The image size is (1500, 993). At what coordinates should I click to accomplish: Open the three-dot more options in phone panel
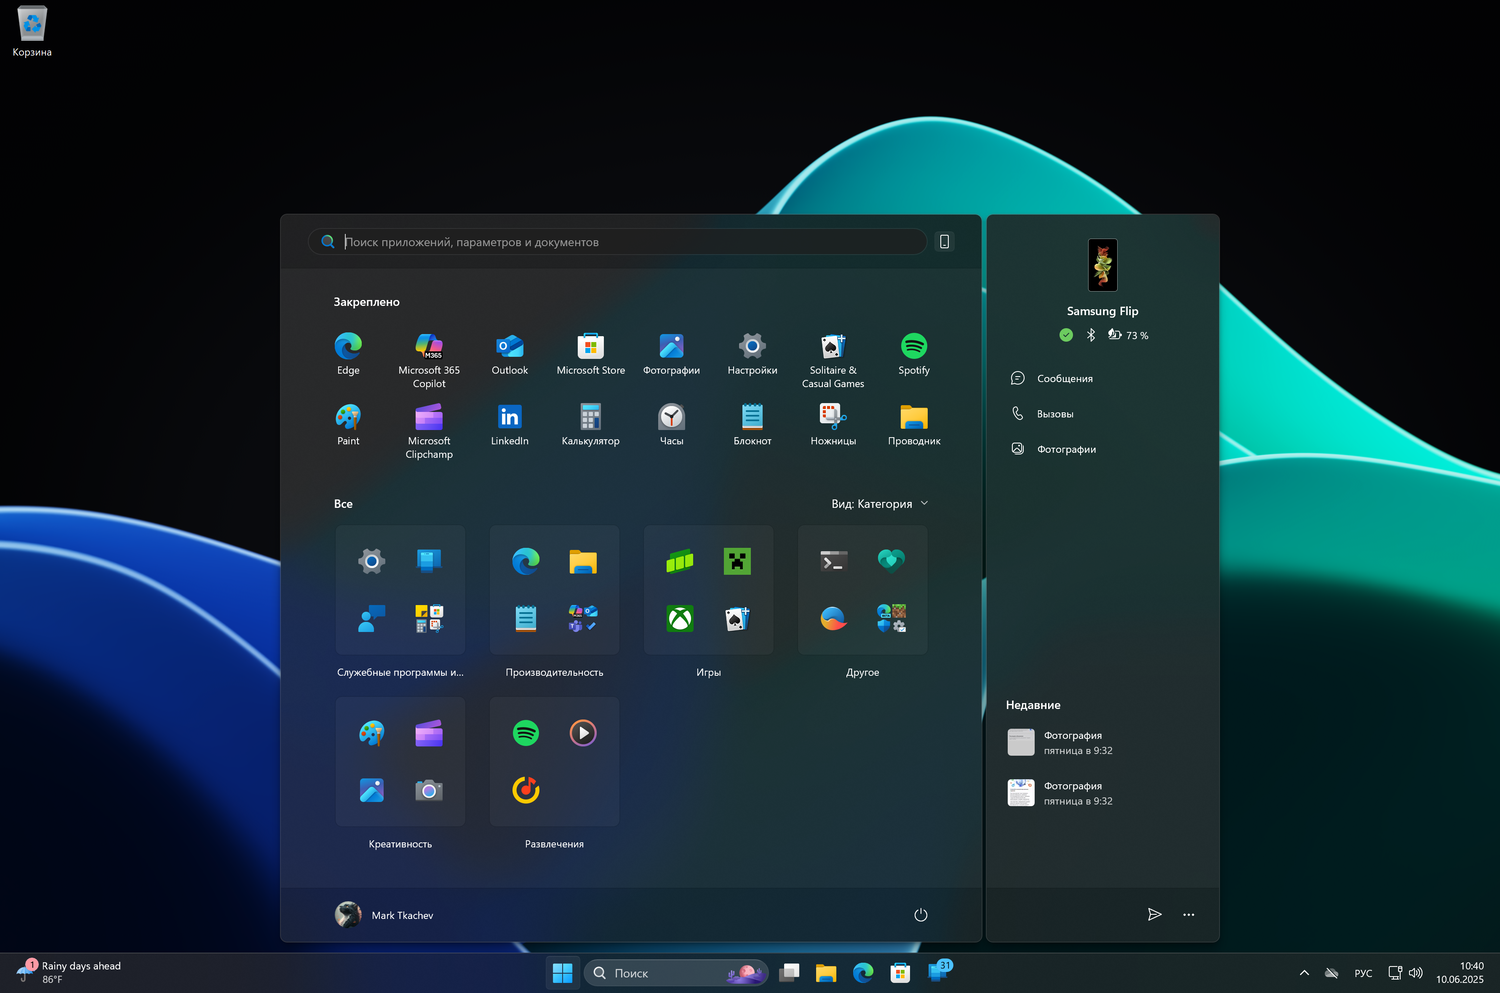tap(1189, 915)
